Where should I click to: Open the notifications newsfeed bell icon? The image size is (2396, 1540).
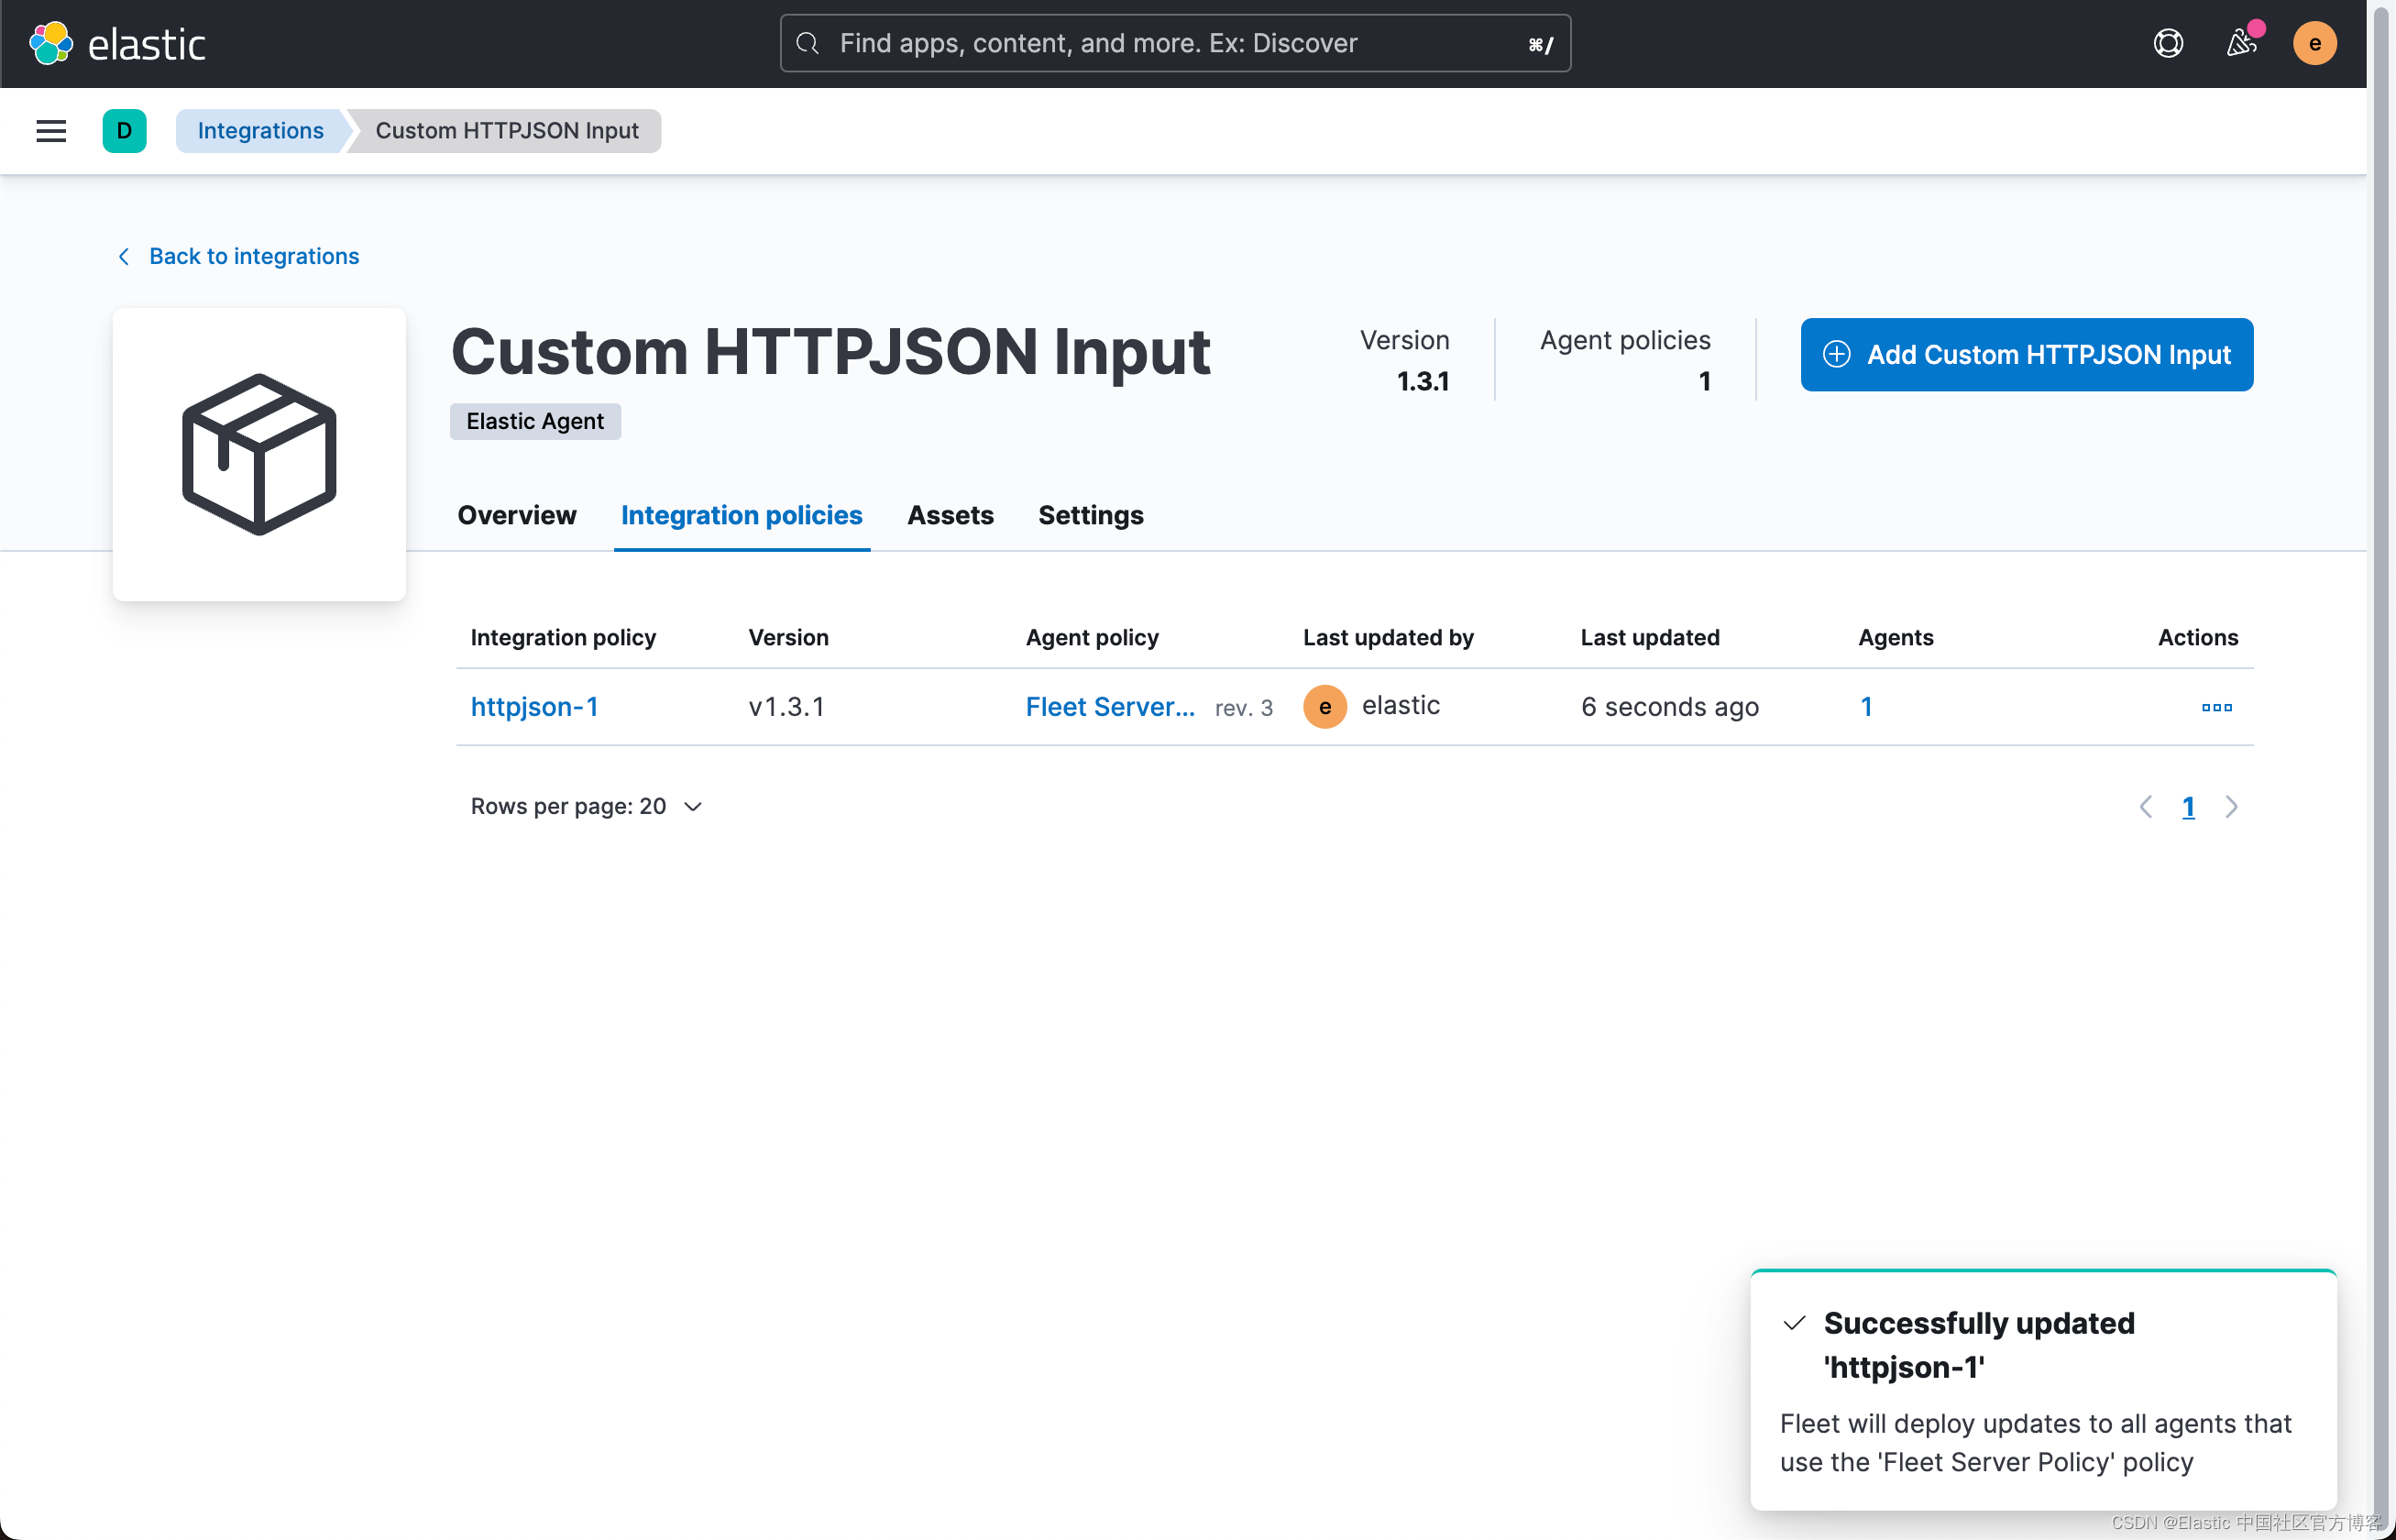(x=2241, y=43)
